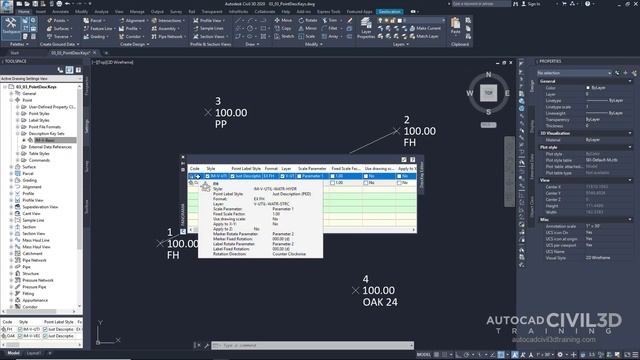640x360 pixels.
Task: Open the No selection dropdown in Properties
Action: pyautogui.click(x=574, y=73)
